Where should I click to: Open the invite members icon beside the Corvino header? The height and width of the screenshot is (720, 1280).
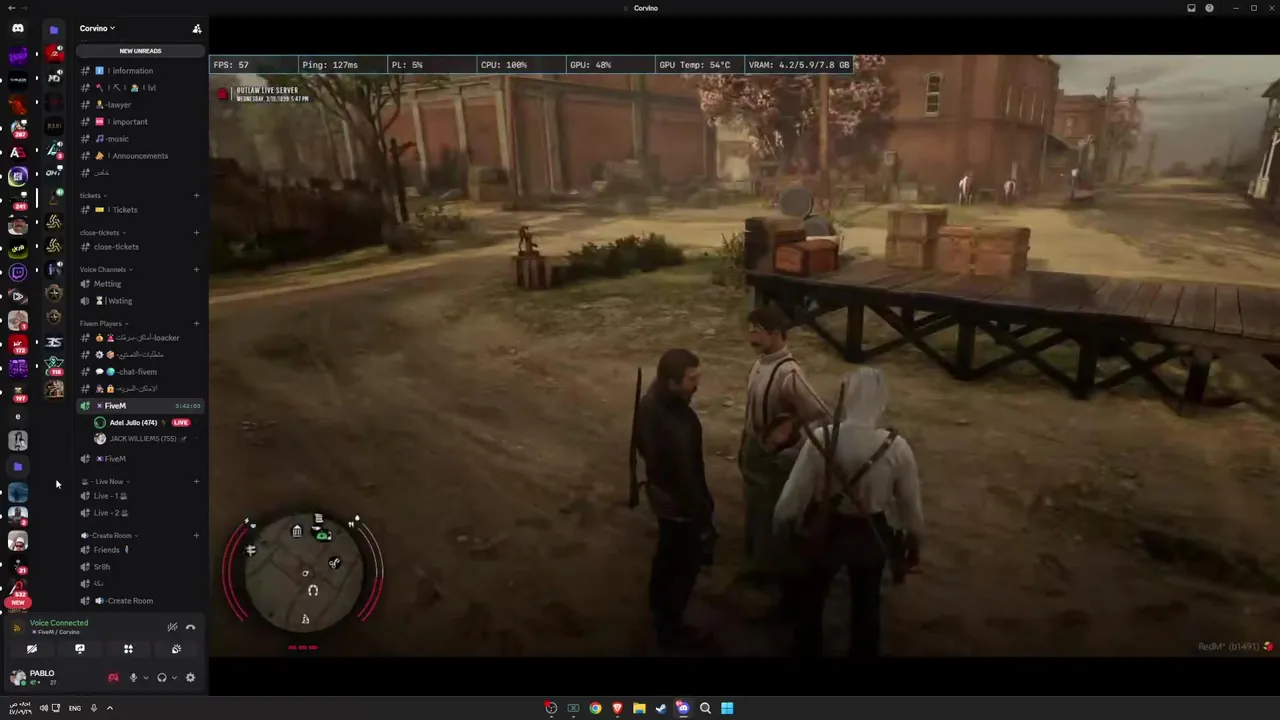pos(197,29)
